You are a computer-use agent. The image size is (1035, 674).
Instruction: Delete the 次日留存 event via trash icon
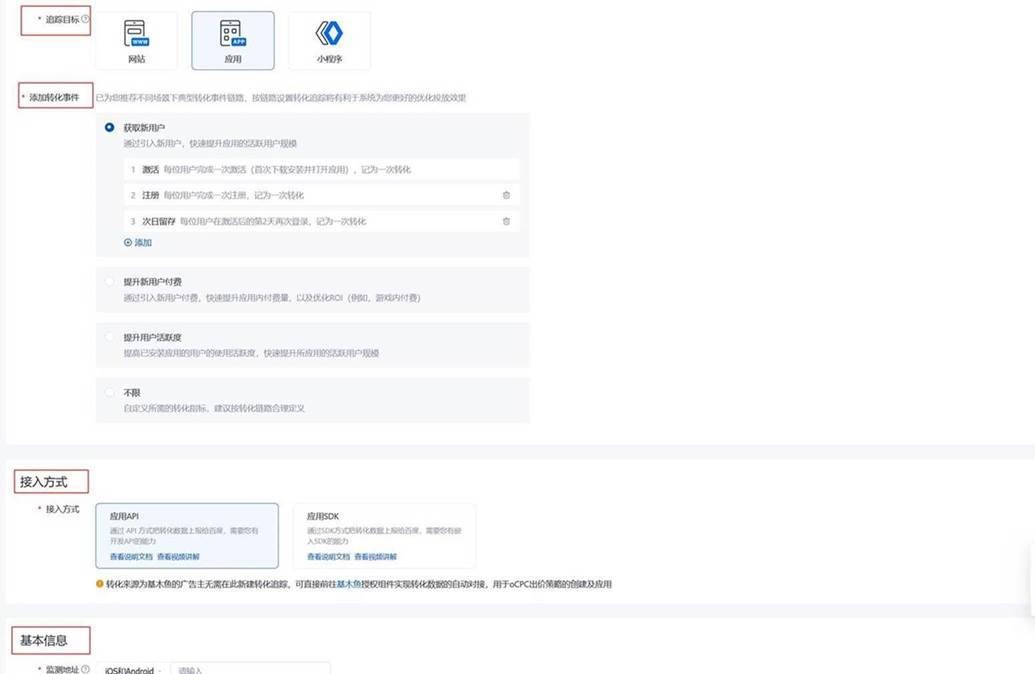(506, 221)
